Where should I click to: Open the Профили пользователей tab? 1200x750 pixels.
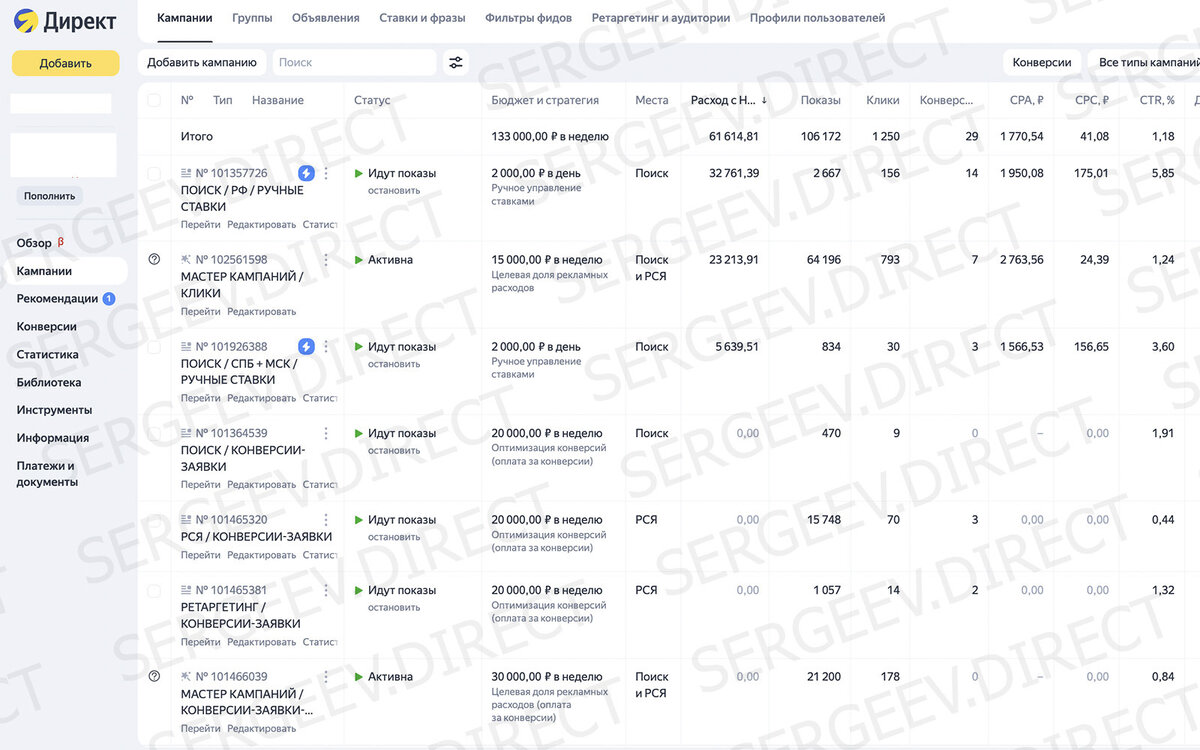pos(817,18)
